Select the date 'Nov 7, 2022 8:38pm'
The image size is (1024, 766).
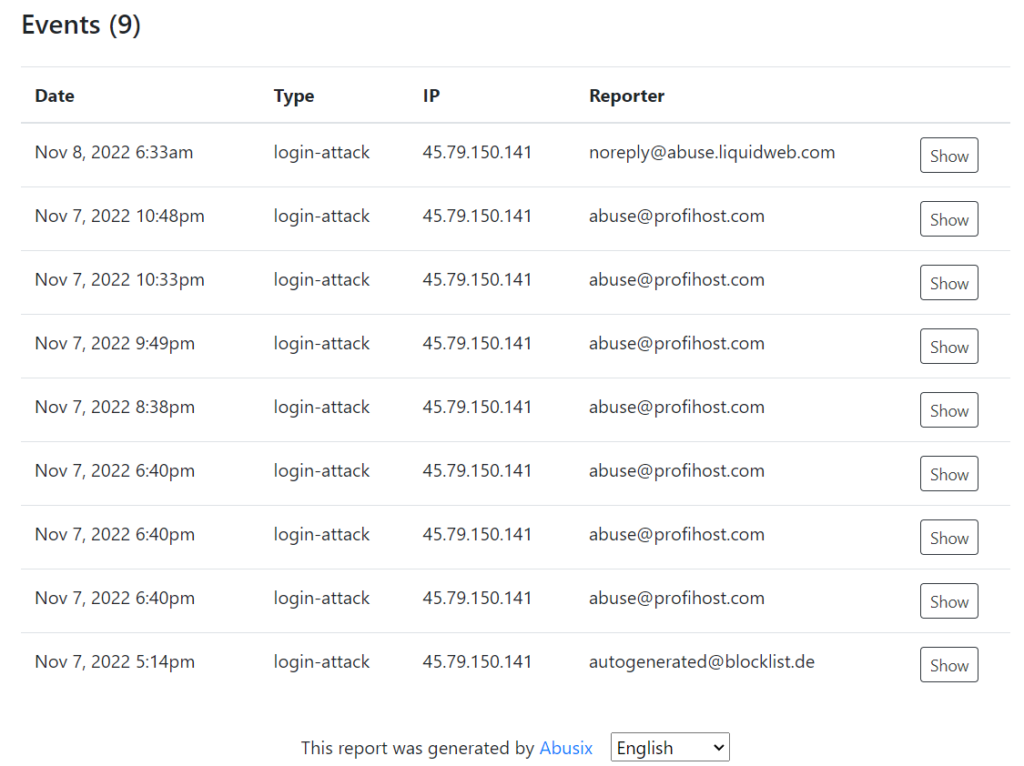[x=114, y=407]
